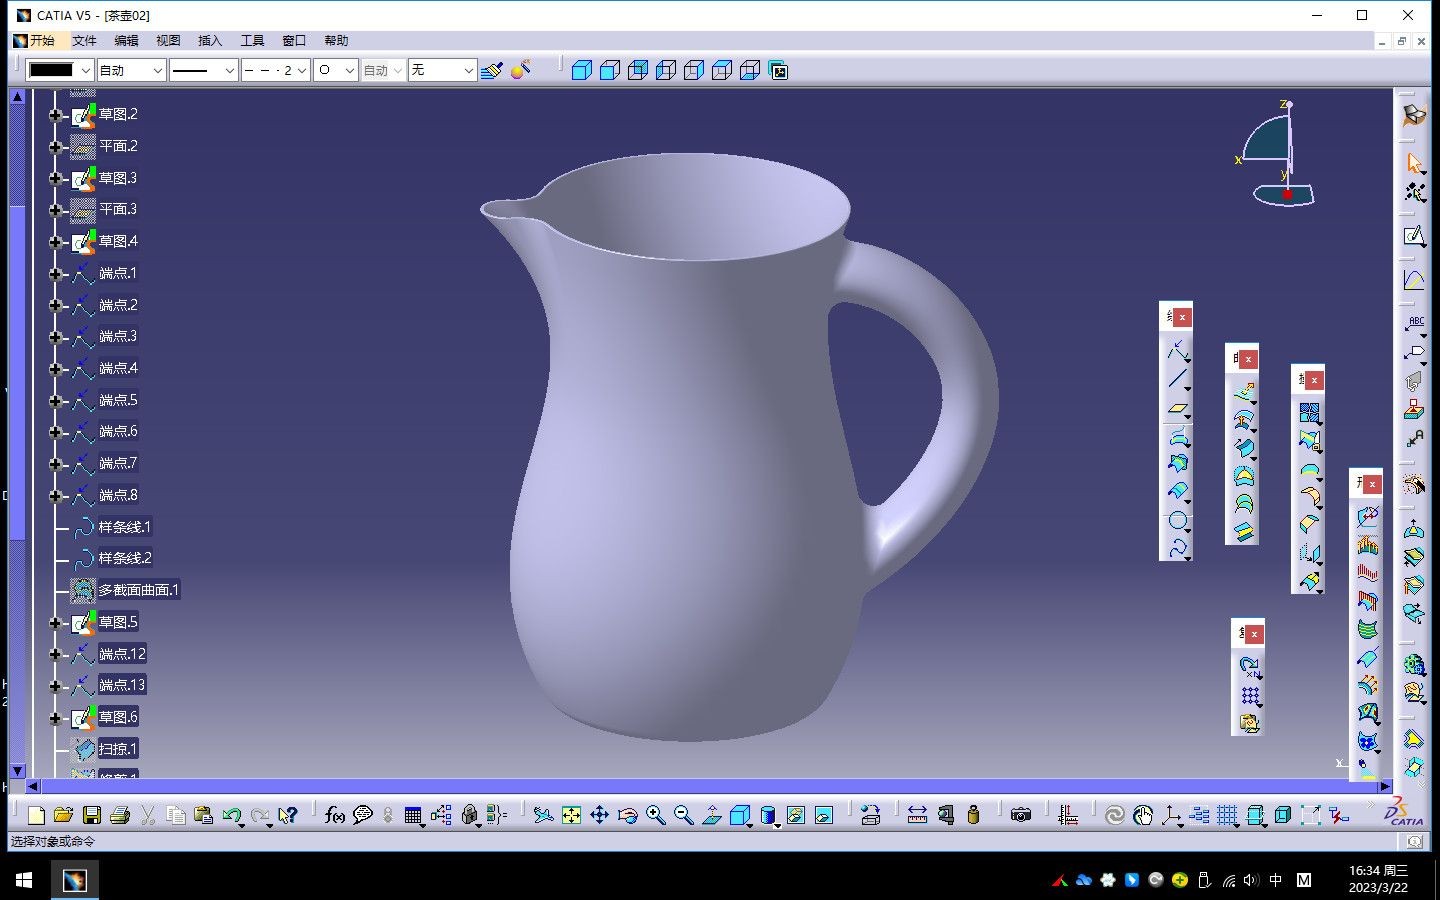Click the Zoom In magnifier
Screen dimensions: 1440x900
point(655,815)
